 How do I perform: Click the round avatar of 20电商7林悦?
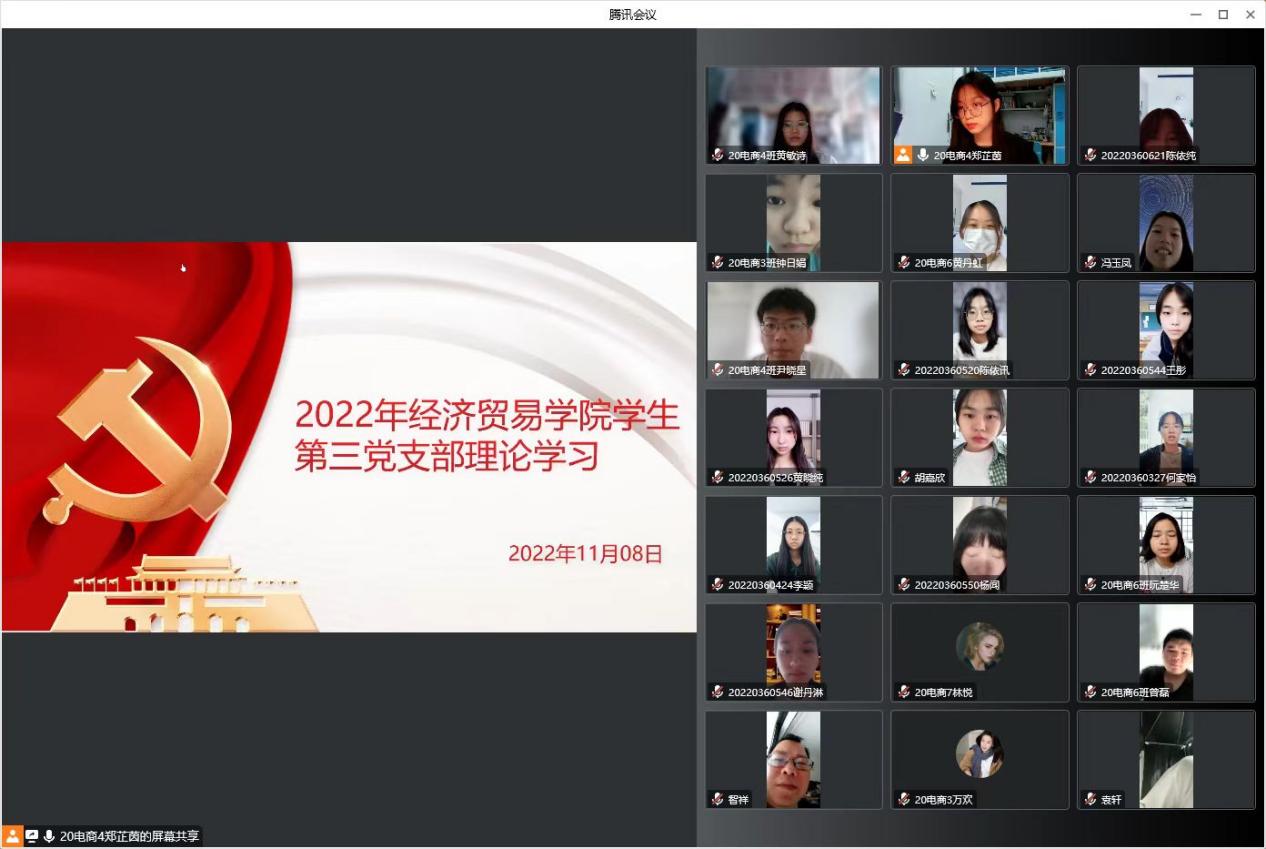[979, 646]
